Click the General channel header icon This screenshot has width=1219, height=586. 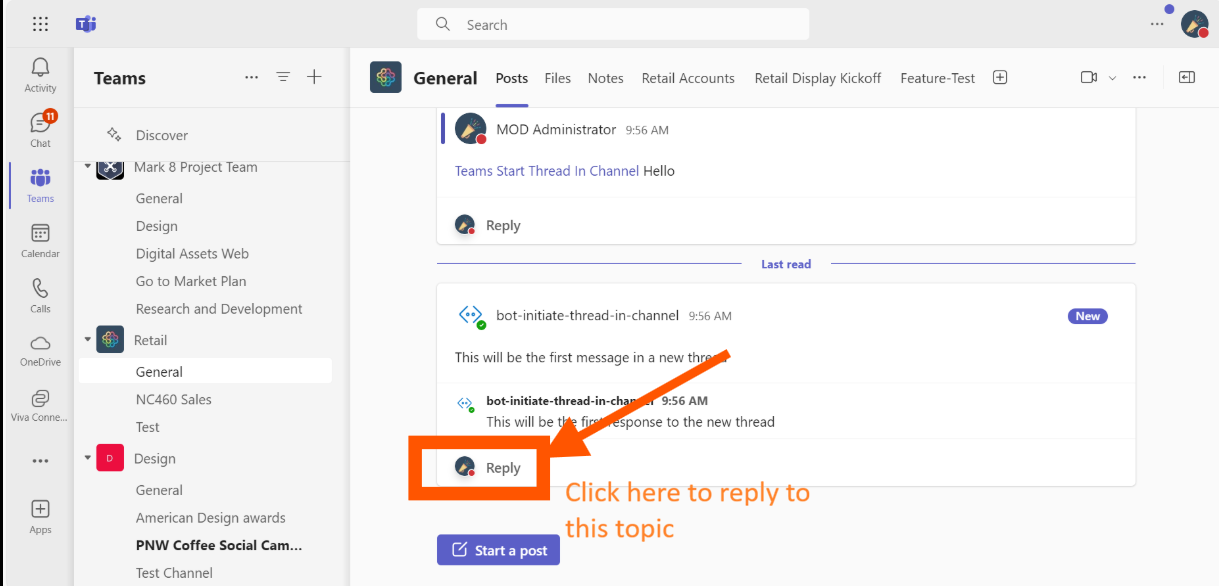[x=386, y=77]
